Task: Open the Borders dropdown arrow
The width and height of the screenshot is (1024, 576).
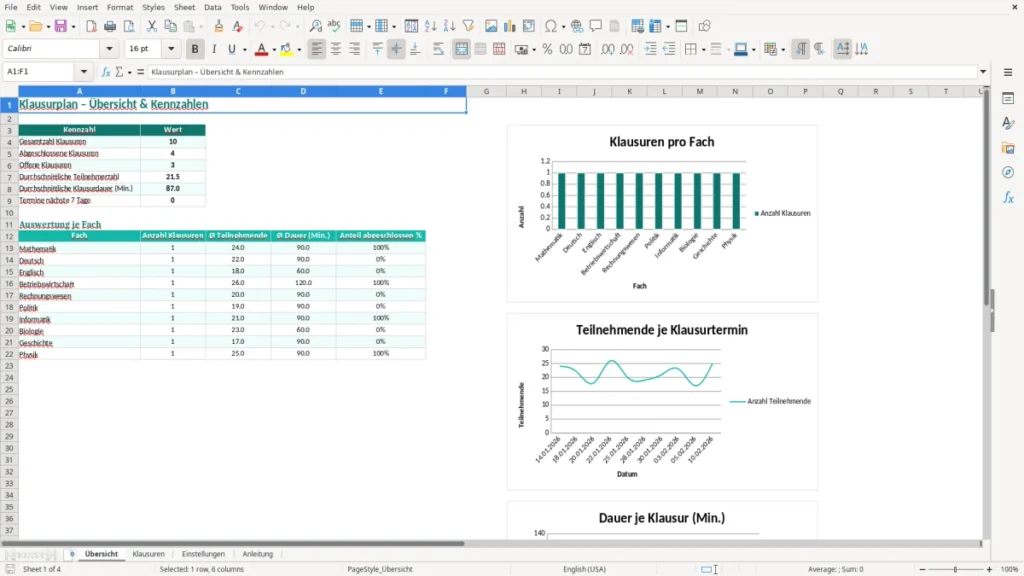Action: (703, 50)
